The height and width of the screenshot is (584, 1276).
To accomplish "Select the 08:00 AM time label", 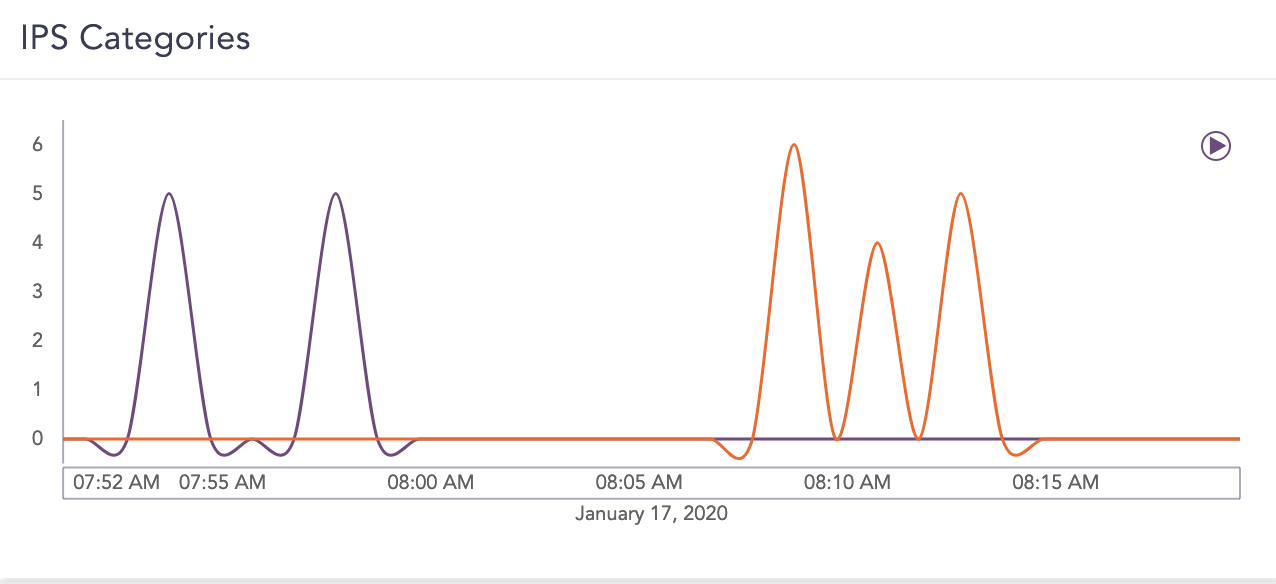I will [431, 482].
